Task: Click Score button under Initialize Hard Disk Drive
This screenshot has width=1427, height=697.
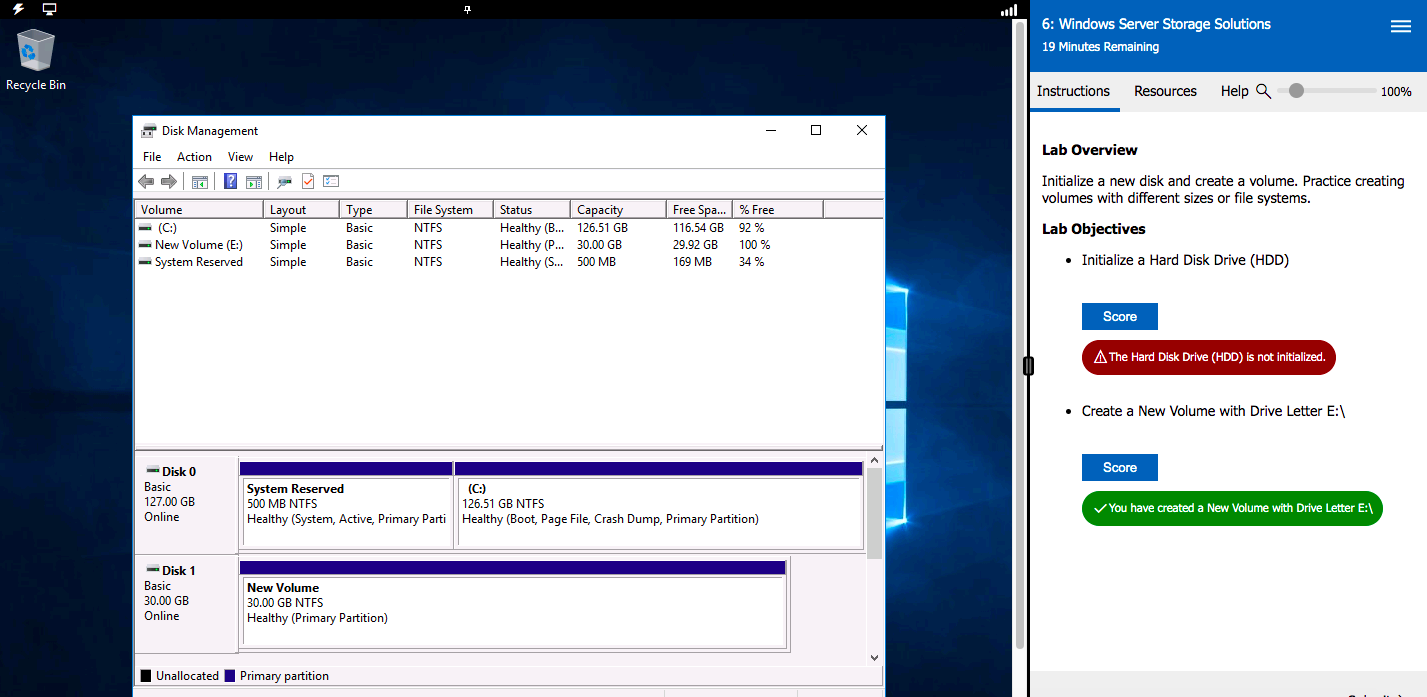Action: 1119,317
